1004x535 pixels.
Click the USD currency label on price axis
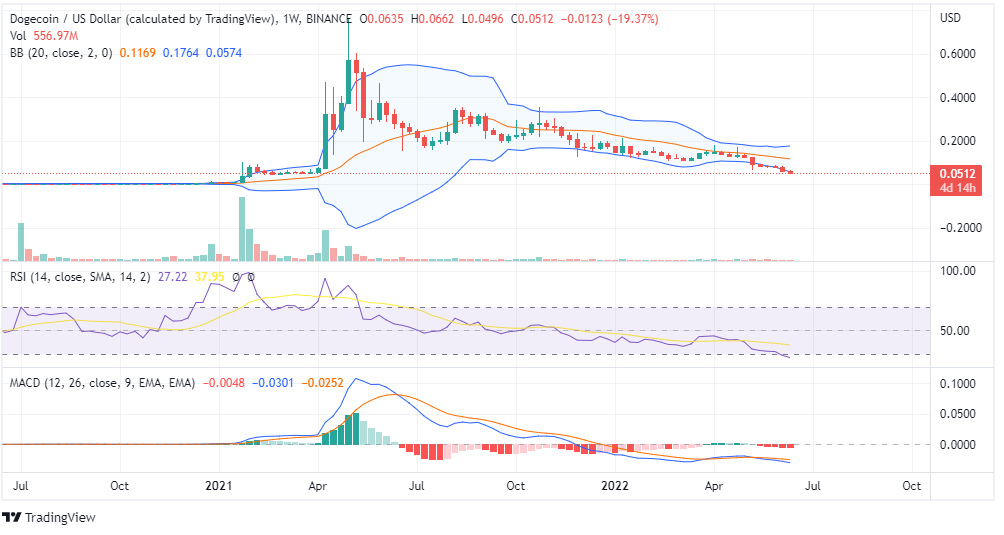[x=950, y=18]
